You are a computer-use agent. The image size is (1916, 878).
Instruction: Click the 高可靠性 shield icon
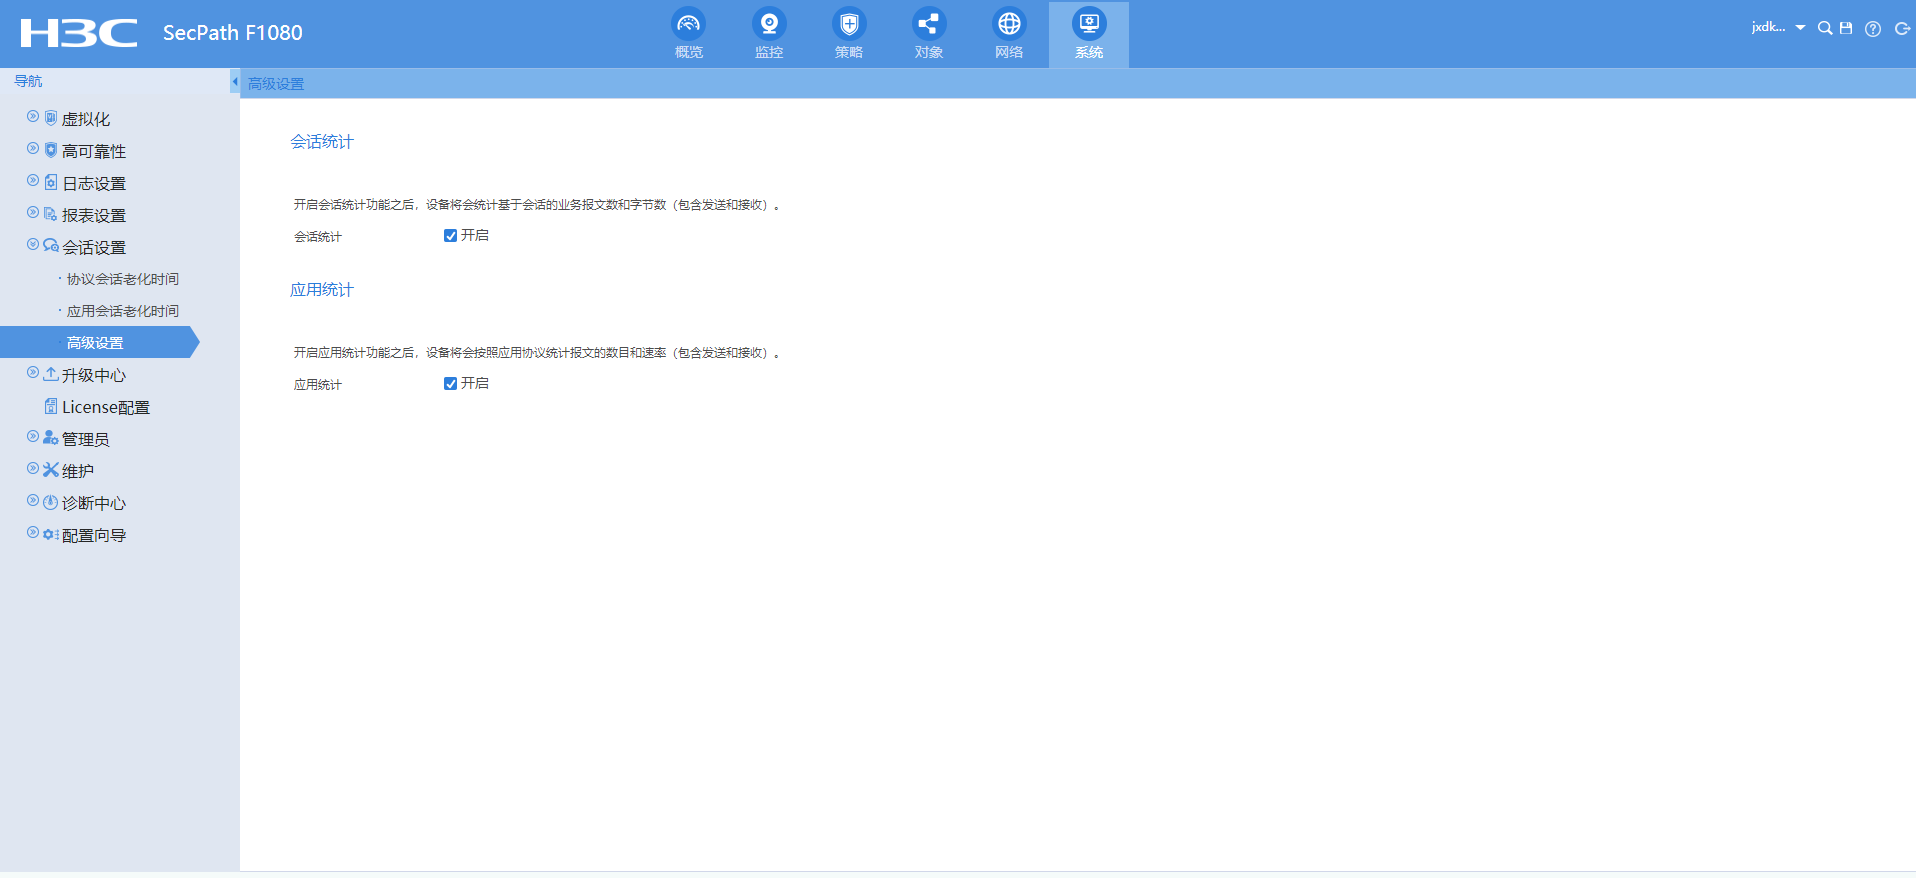tap(51, 150)
